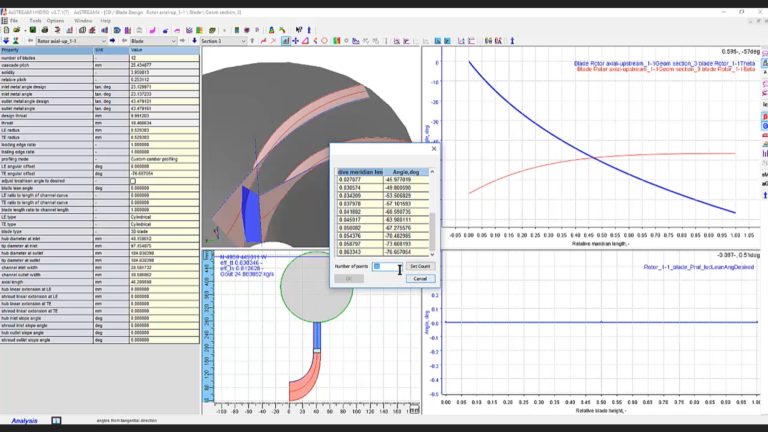Click the open folder toolbar icon

pos(16,30)
